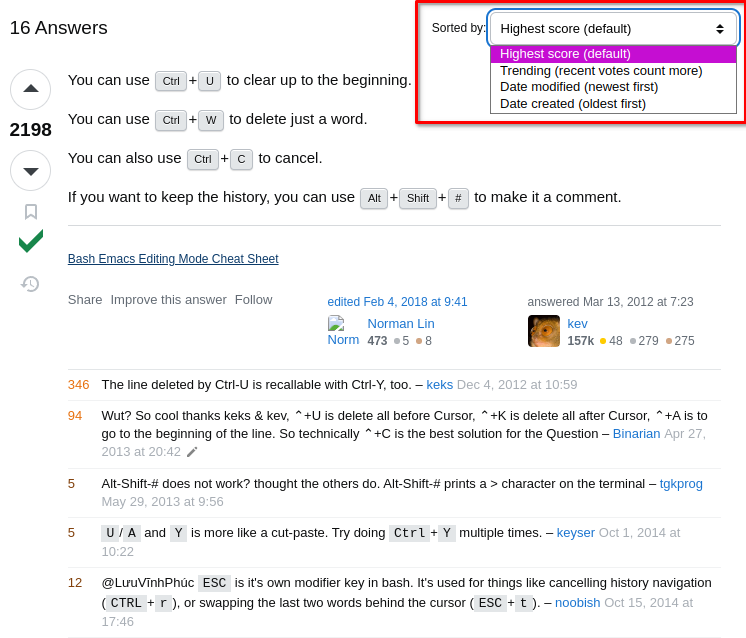
Task: Click Share under the answer
Action: [85, 300]
